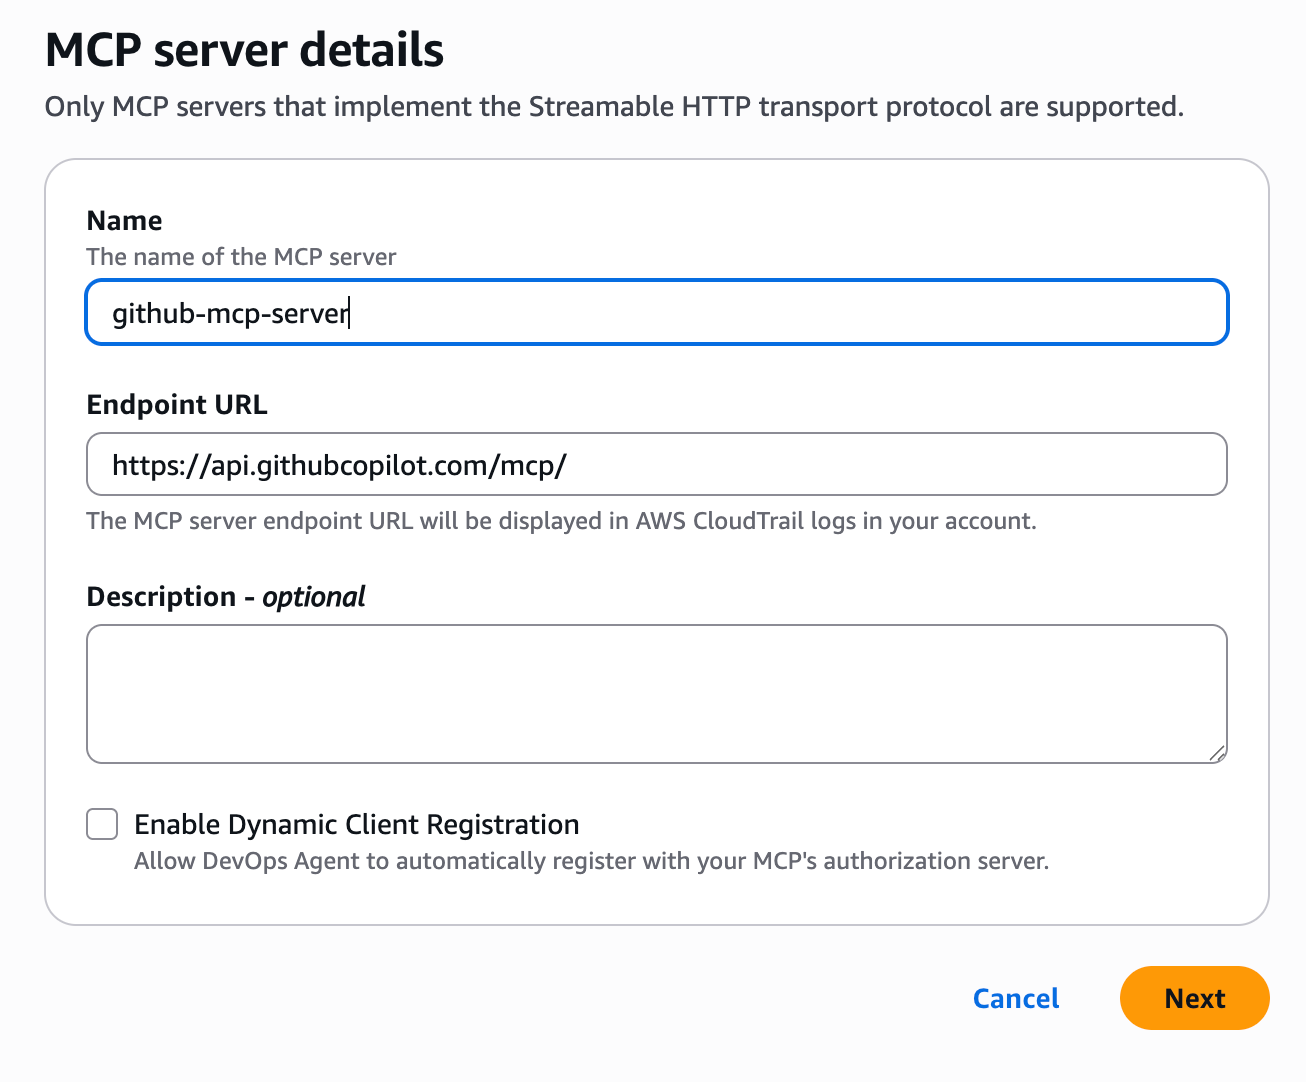The height and width of the screenshot is (1082, 1306).
Task: Click the github-mcp-server text in Name field
Action: pos(230,314)
